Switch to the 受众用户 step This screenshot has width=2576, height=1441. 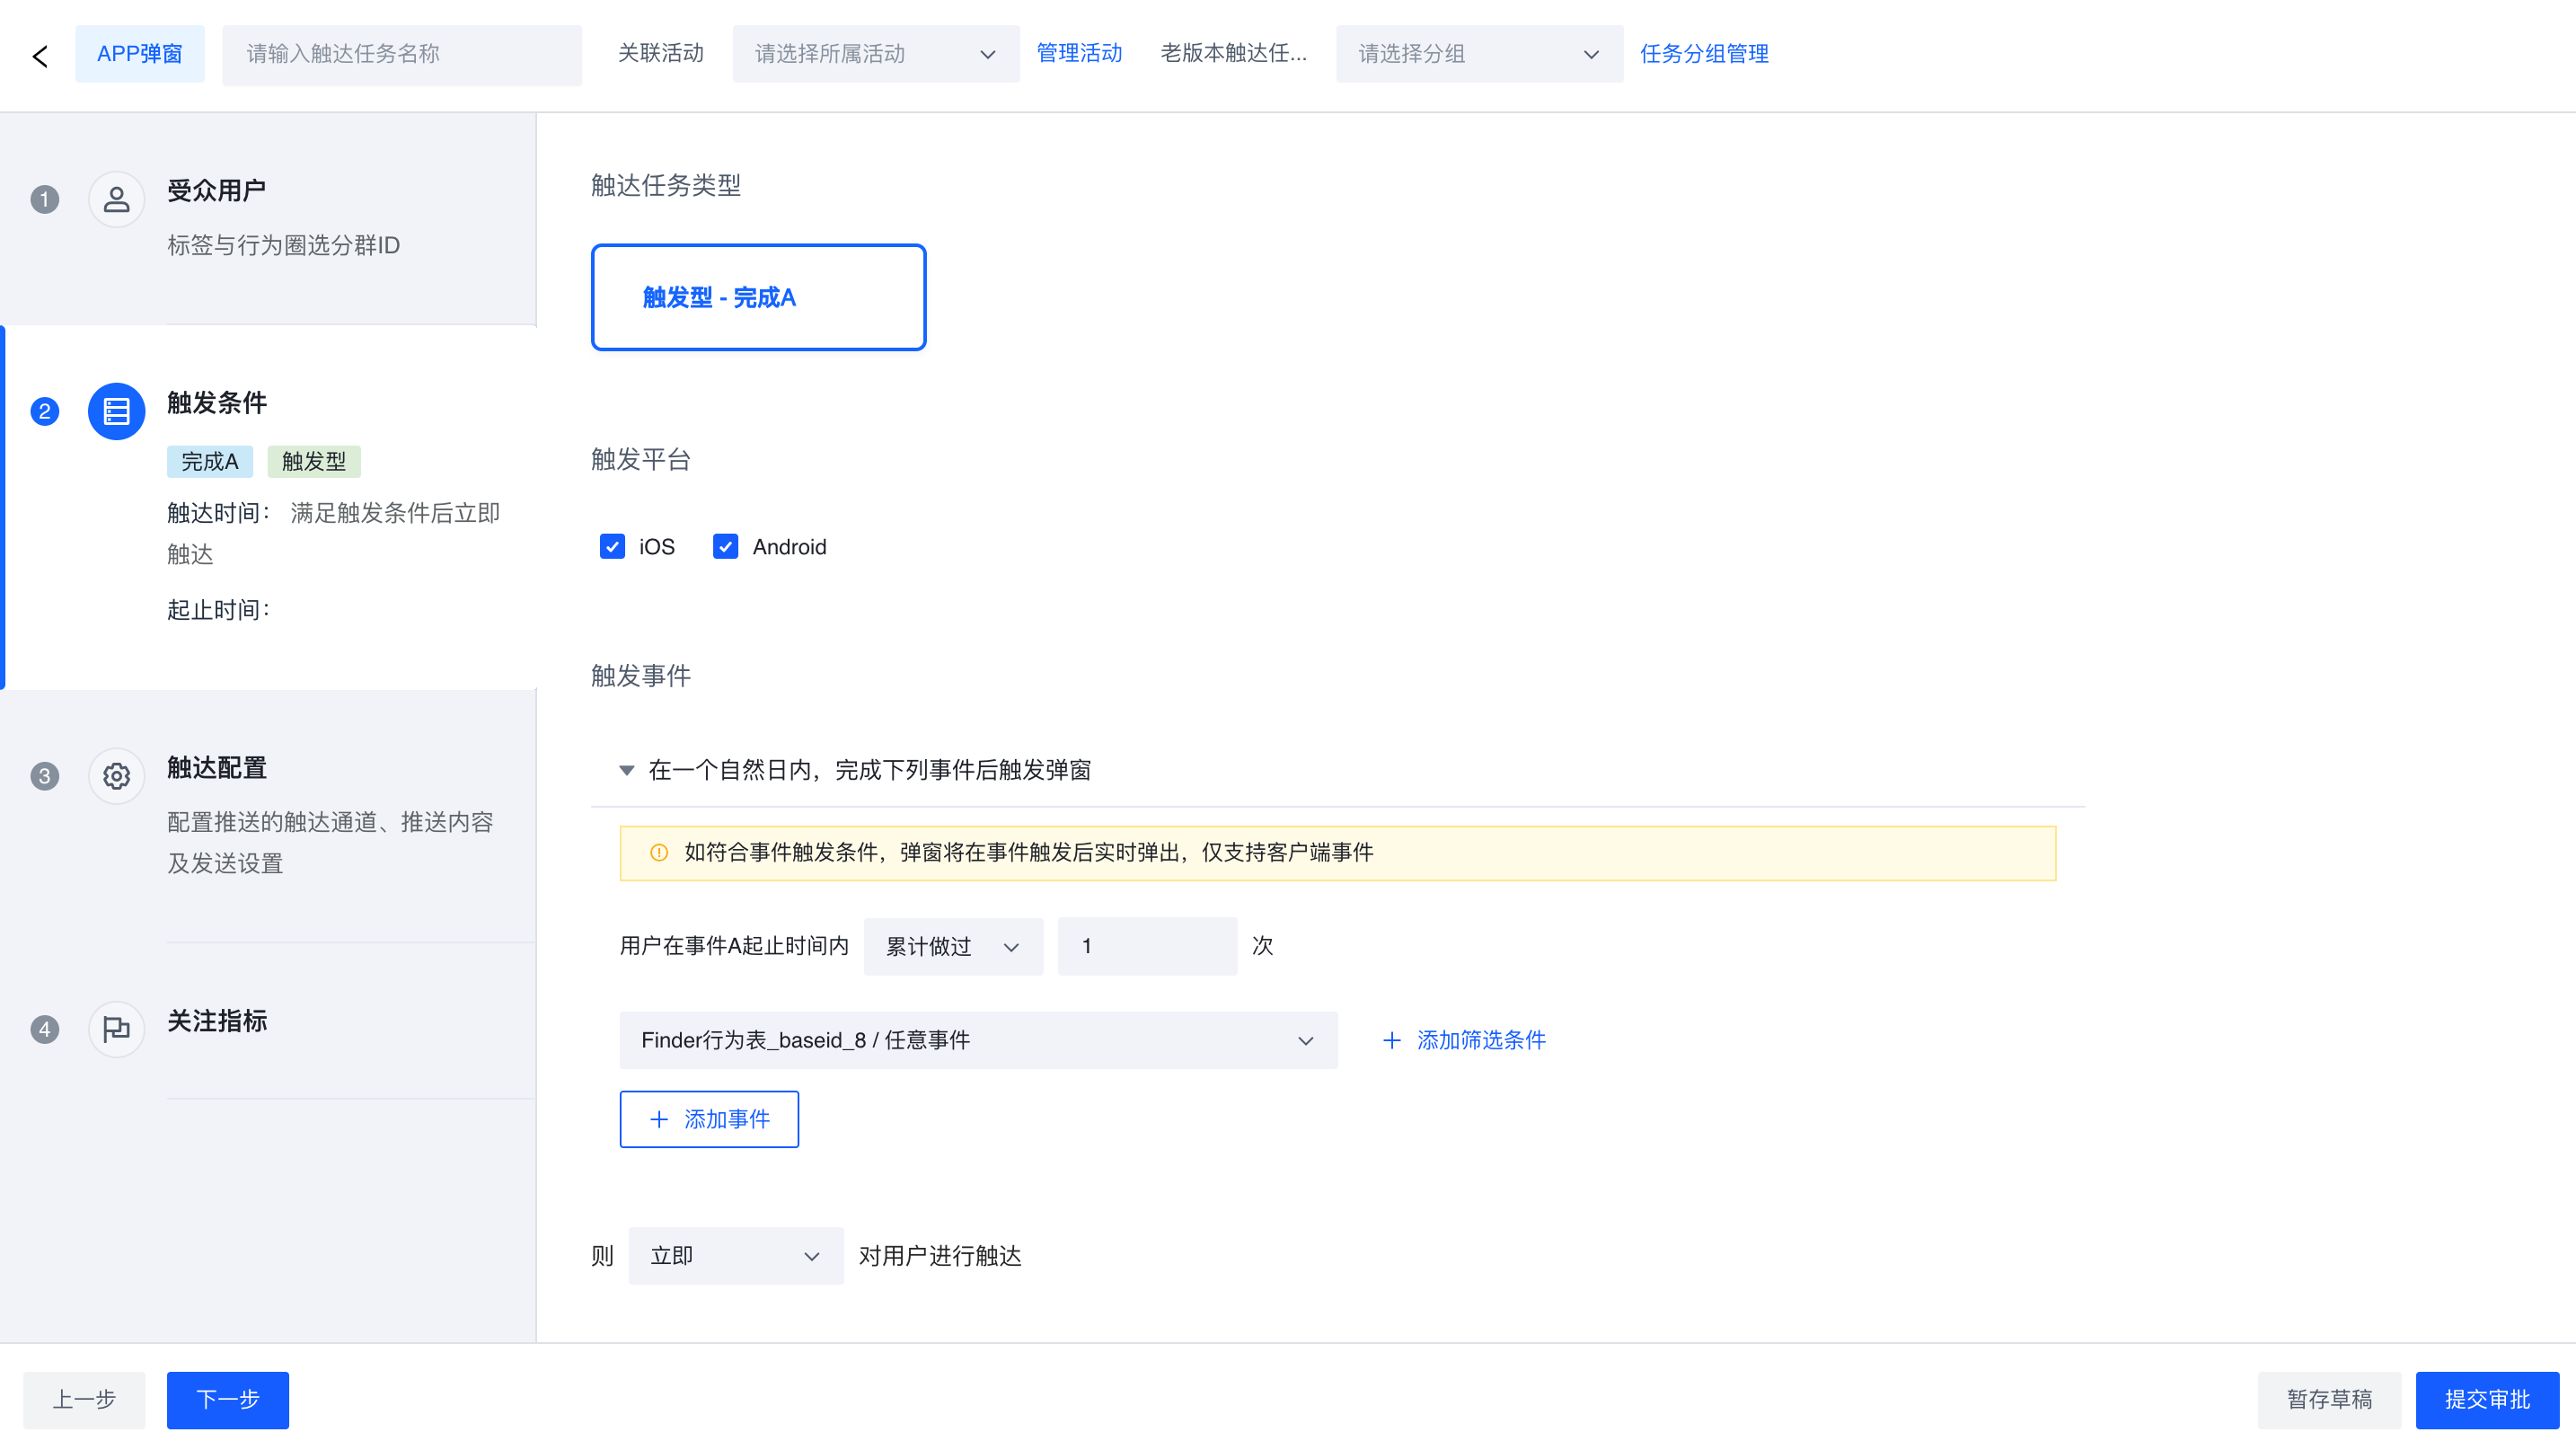216,190
